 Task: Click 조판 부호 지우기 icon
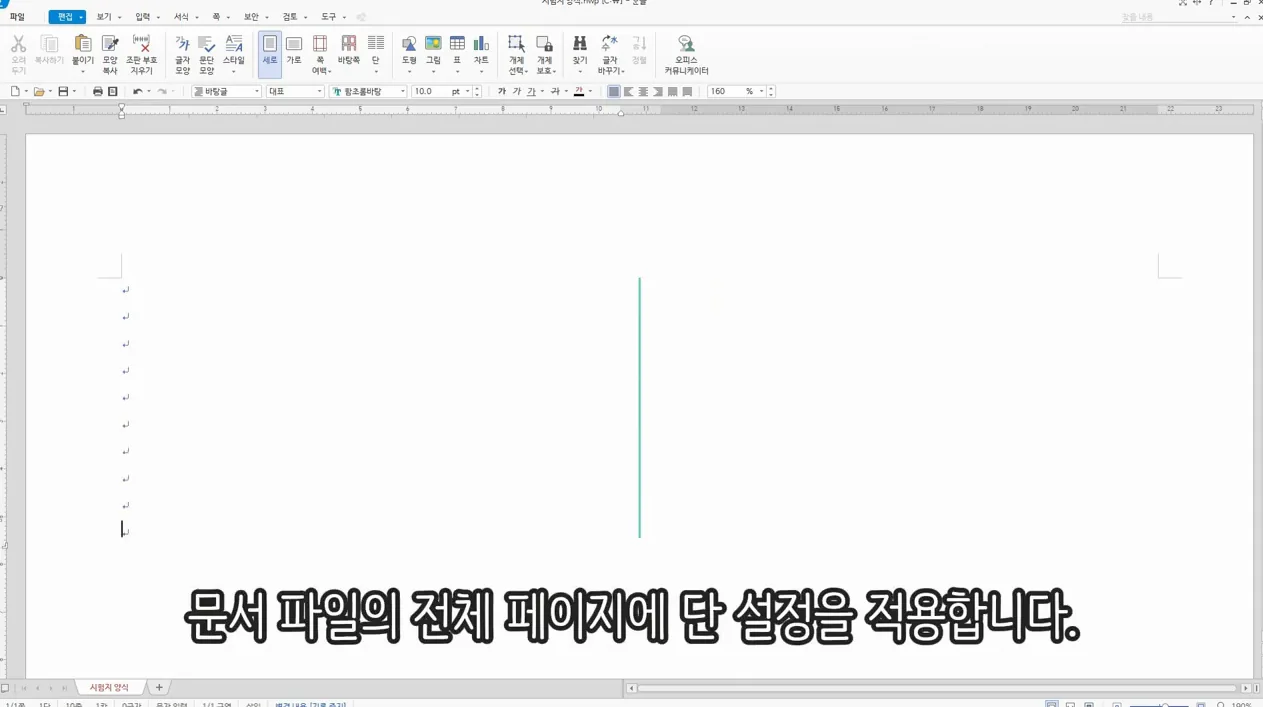pyautogui.click(x=142, y=43)
